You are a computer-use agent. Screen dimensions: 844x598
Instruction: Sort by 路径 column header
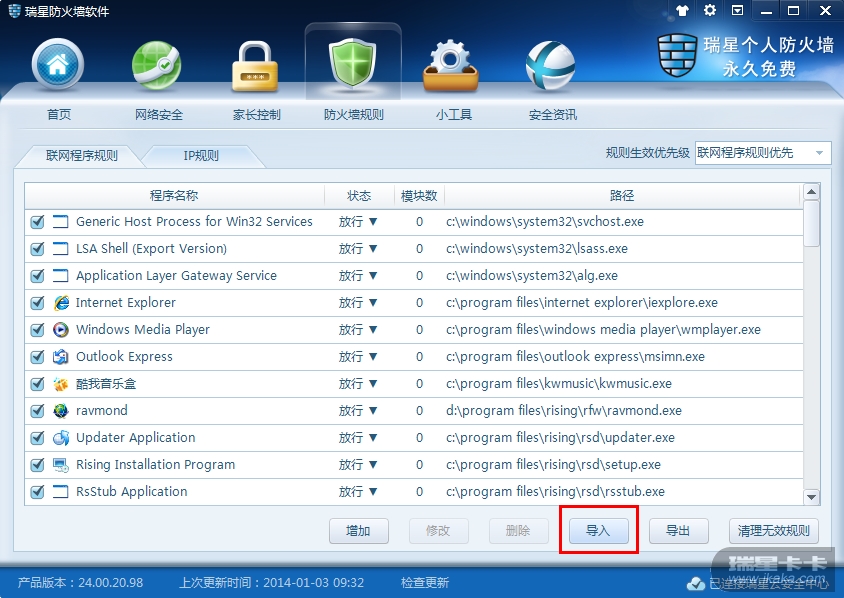622,196
